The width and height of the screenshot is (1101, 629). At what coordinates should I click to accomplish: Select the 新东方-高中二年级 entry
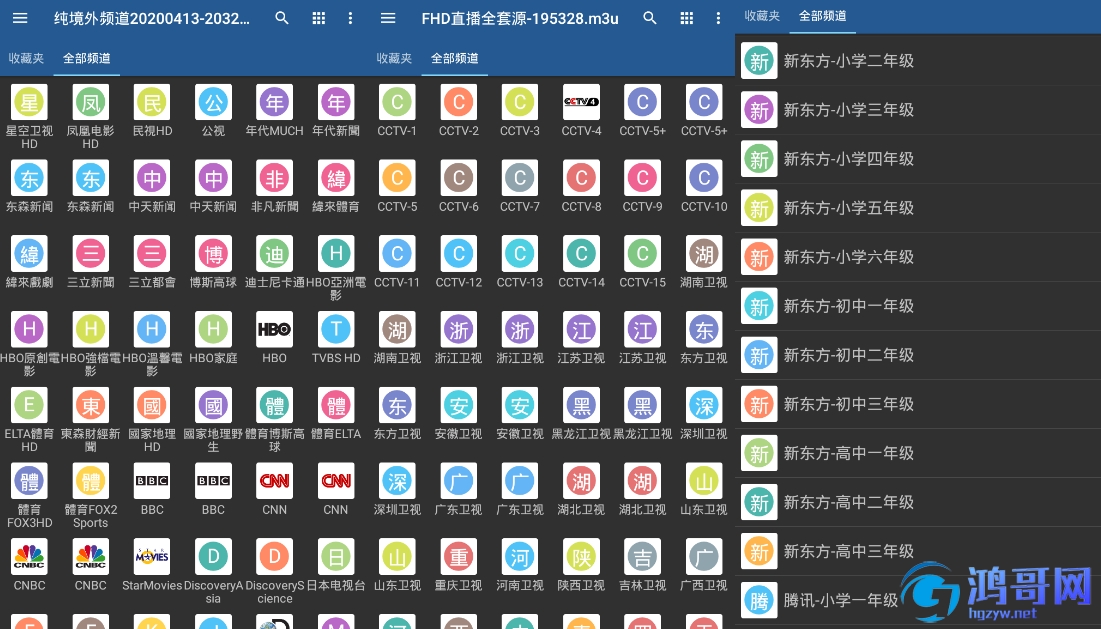pyautogui.click(x=918, y=503)
